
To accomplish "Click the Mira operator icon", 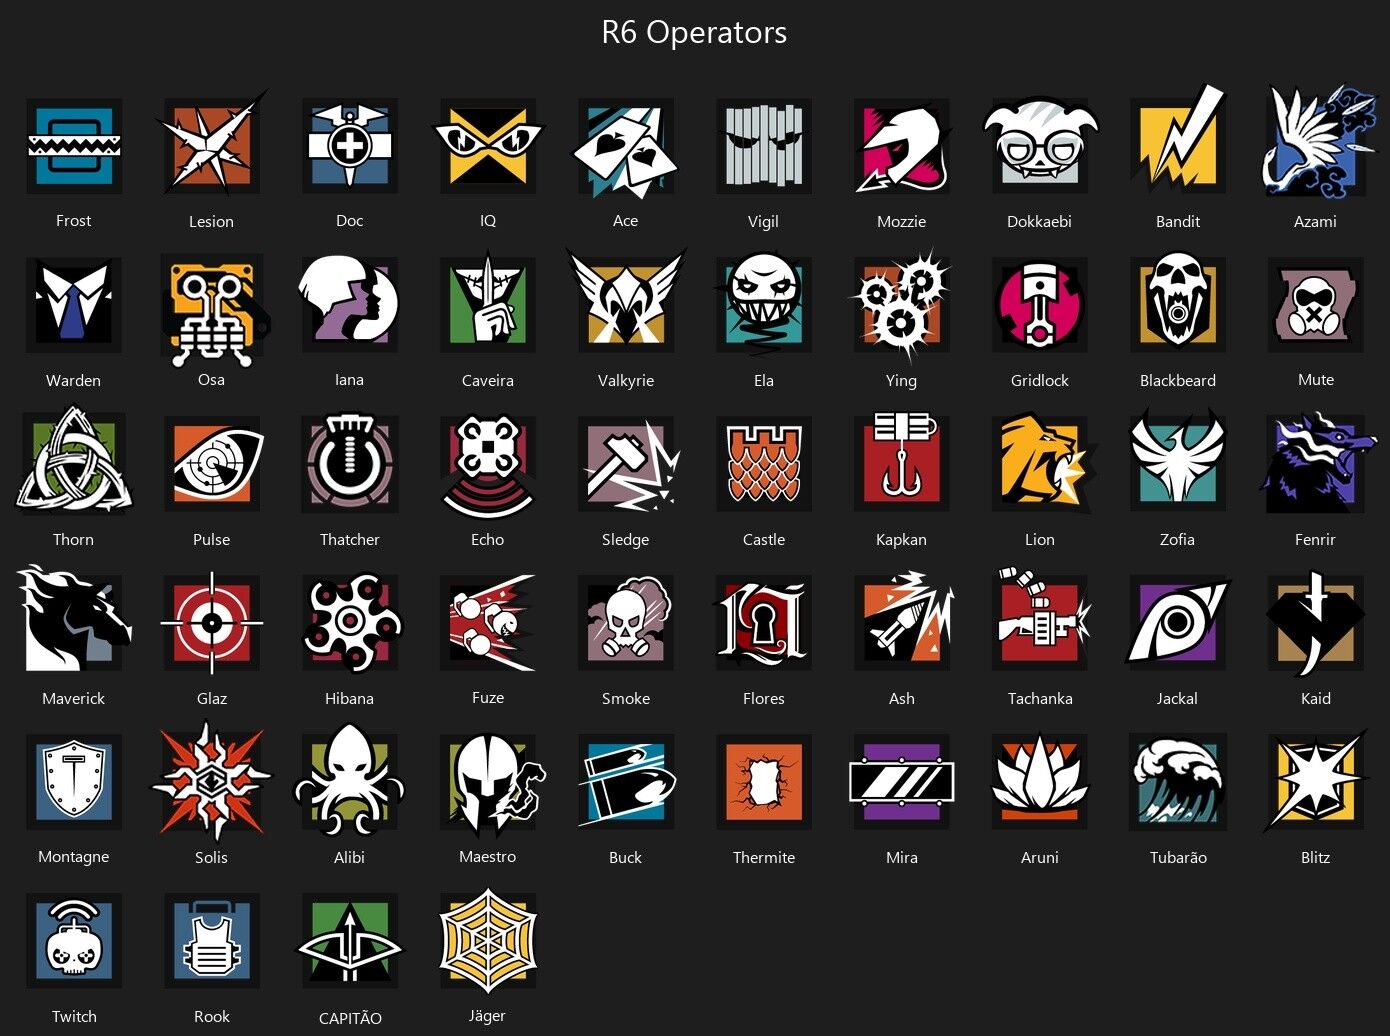I will 902,782.
